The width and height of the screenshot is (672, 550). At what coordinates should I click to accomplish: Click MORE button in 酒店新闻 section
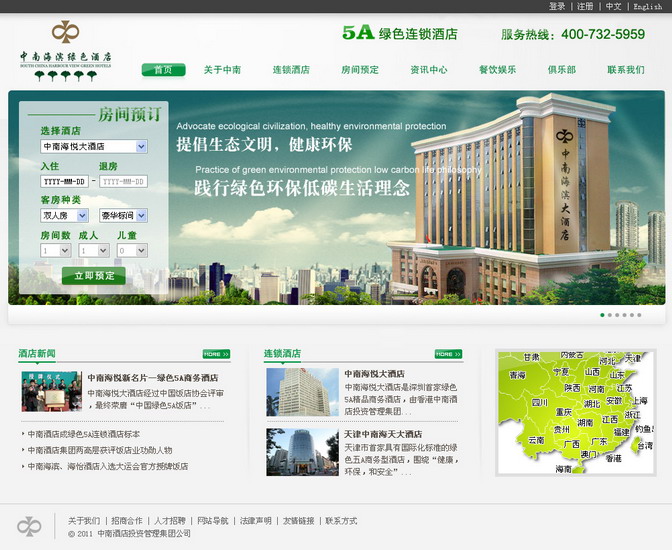[x=216, y=354]
